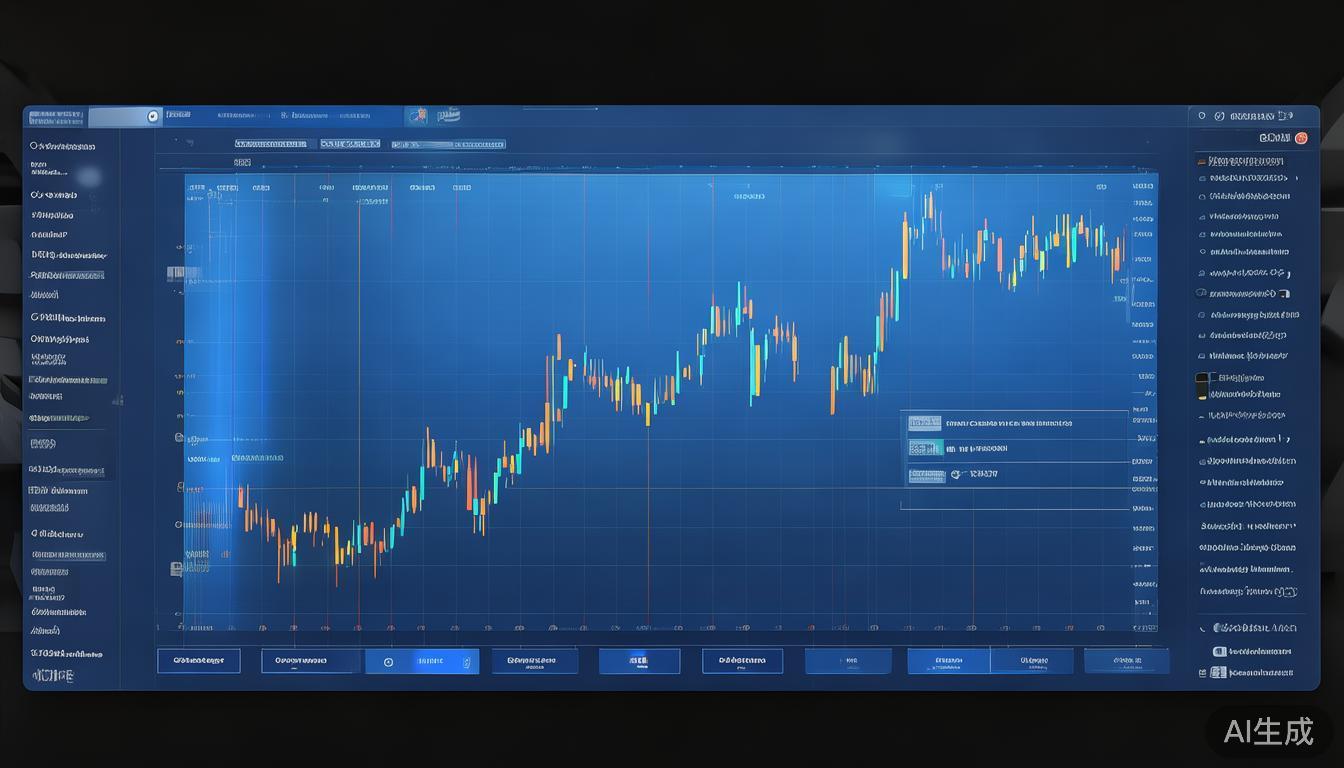Viewport: 1344px width, 768px height.
Task: Toggle the radio circle on first left sidebar item
Action: 34,146
